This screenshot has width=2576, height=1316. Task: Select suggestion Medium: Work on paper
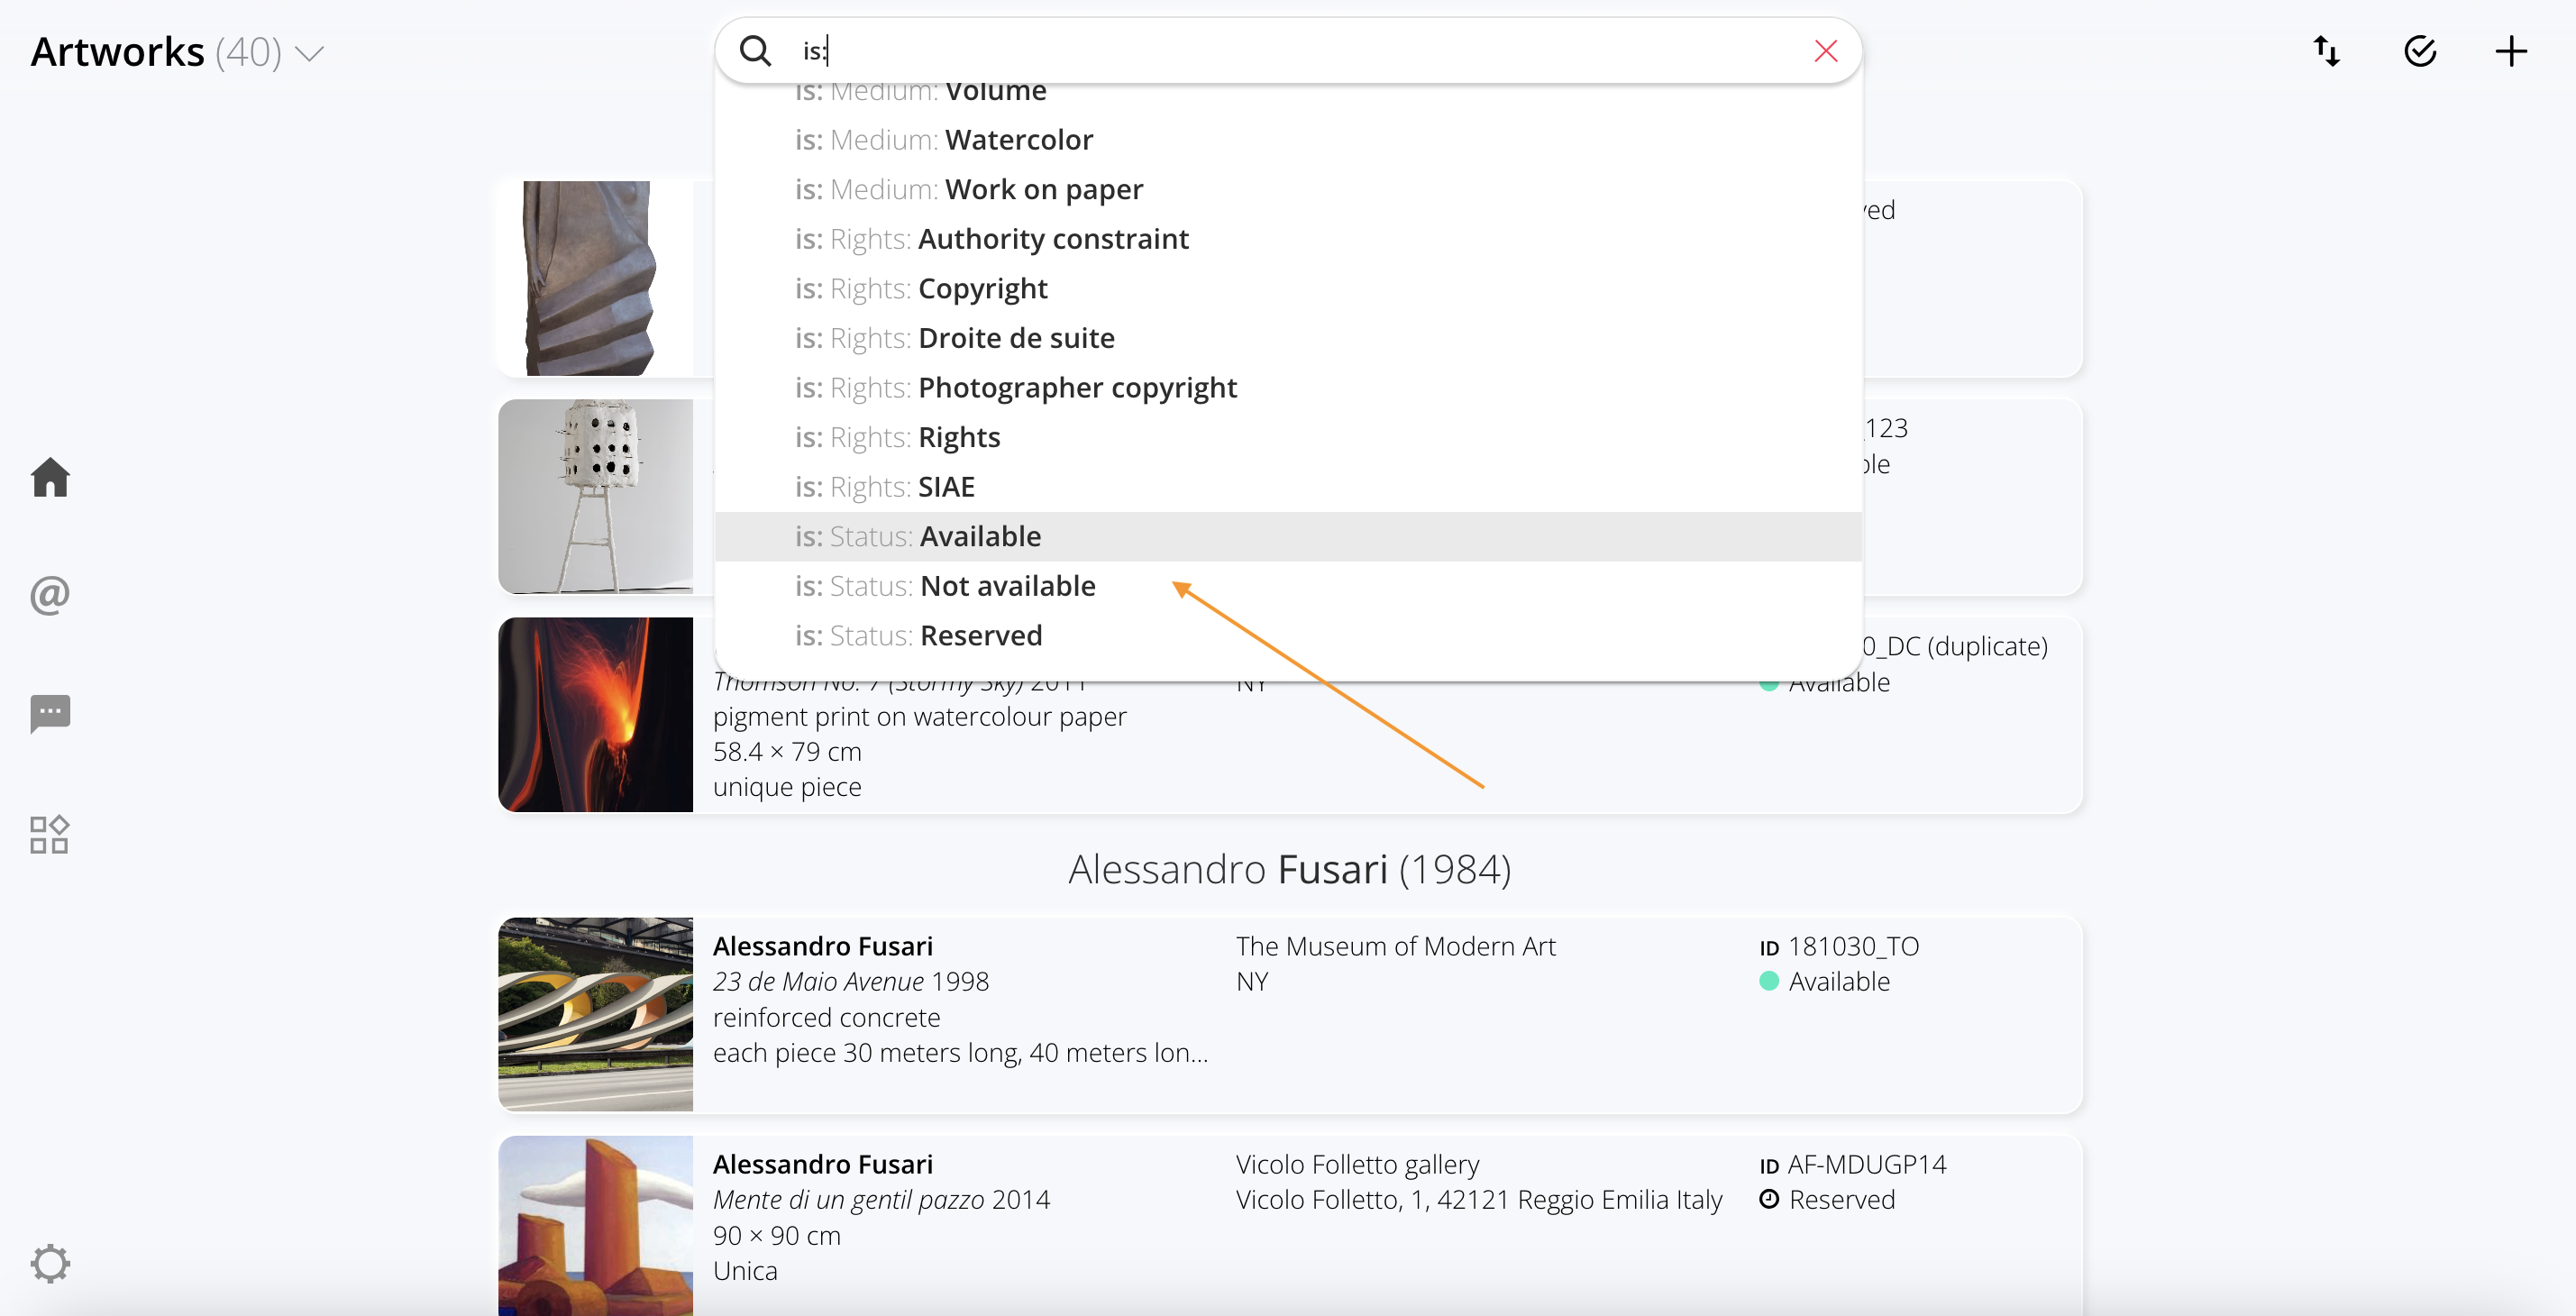[1288, 190]
